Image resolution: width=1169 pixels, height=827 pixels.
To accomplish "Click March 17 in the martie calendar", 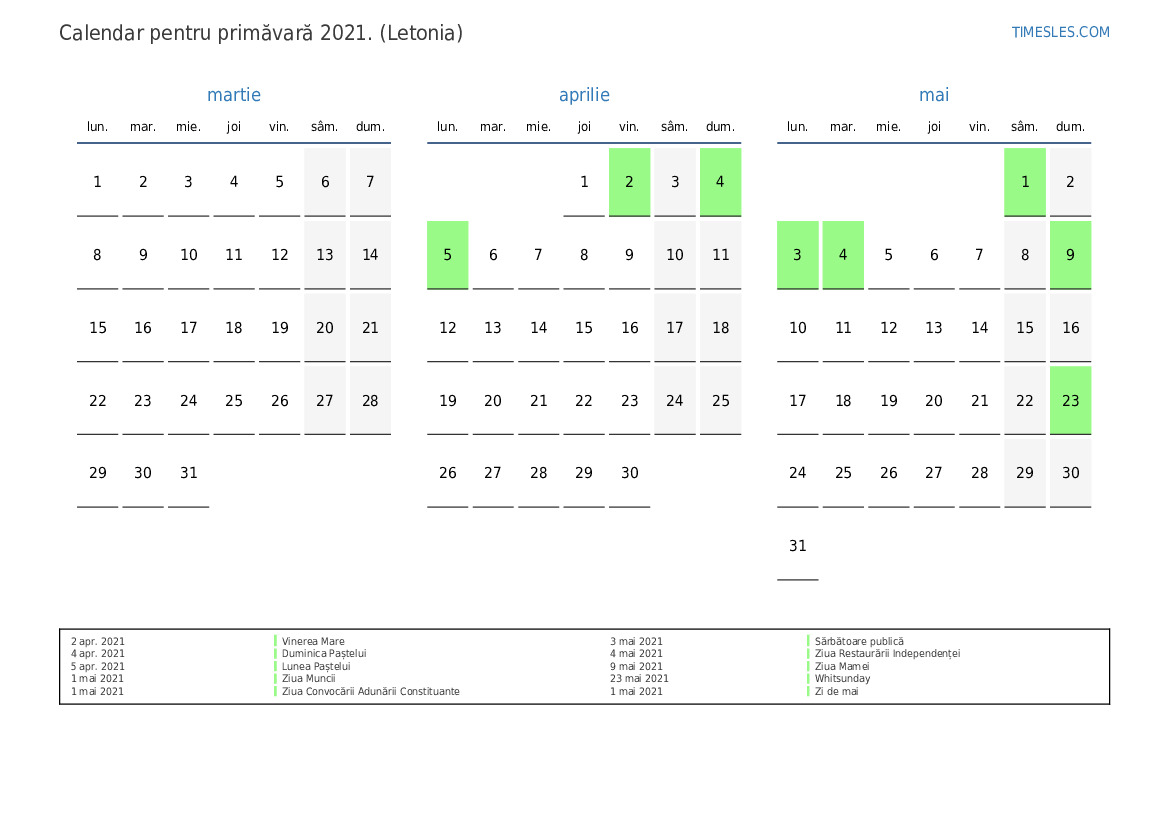I will coord(188,328).
